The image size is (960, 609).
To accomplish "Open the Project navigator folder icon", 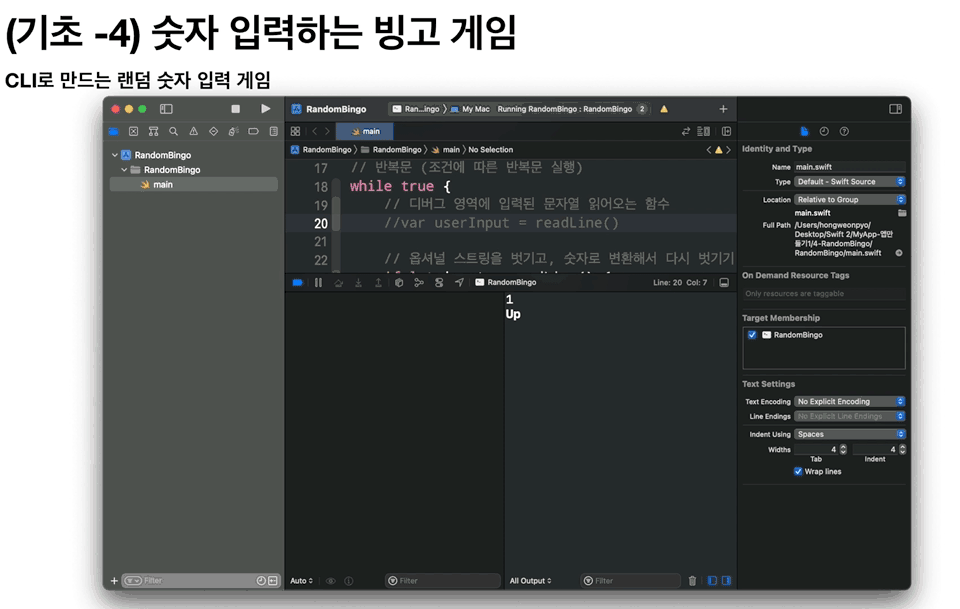I will point(113,131).
